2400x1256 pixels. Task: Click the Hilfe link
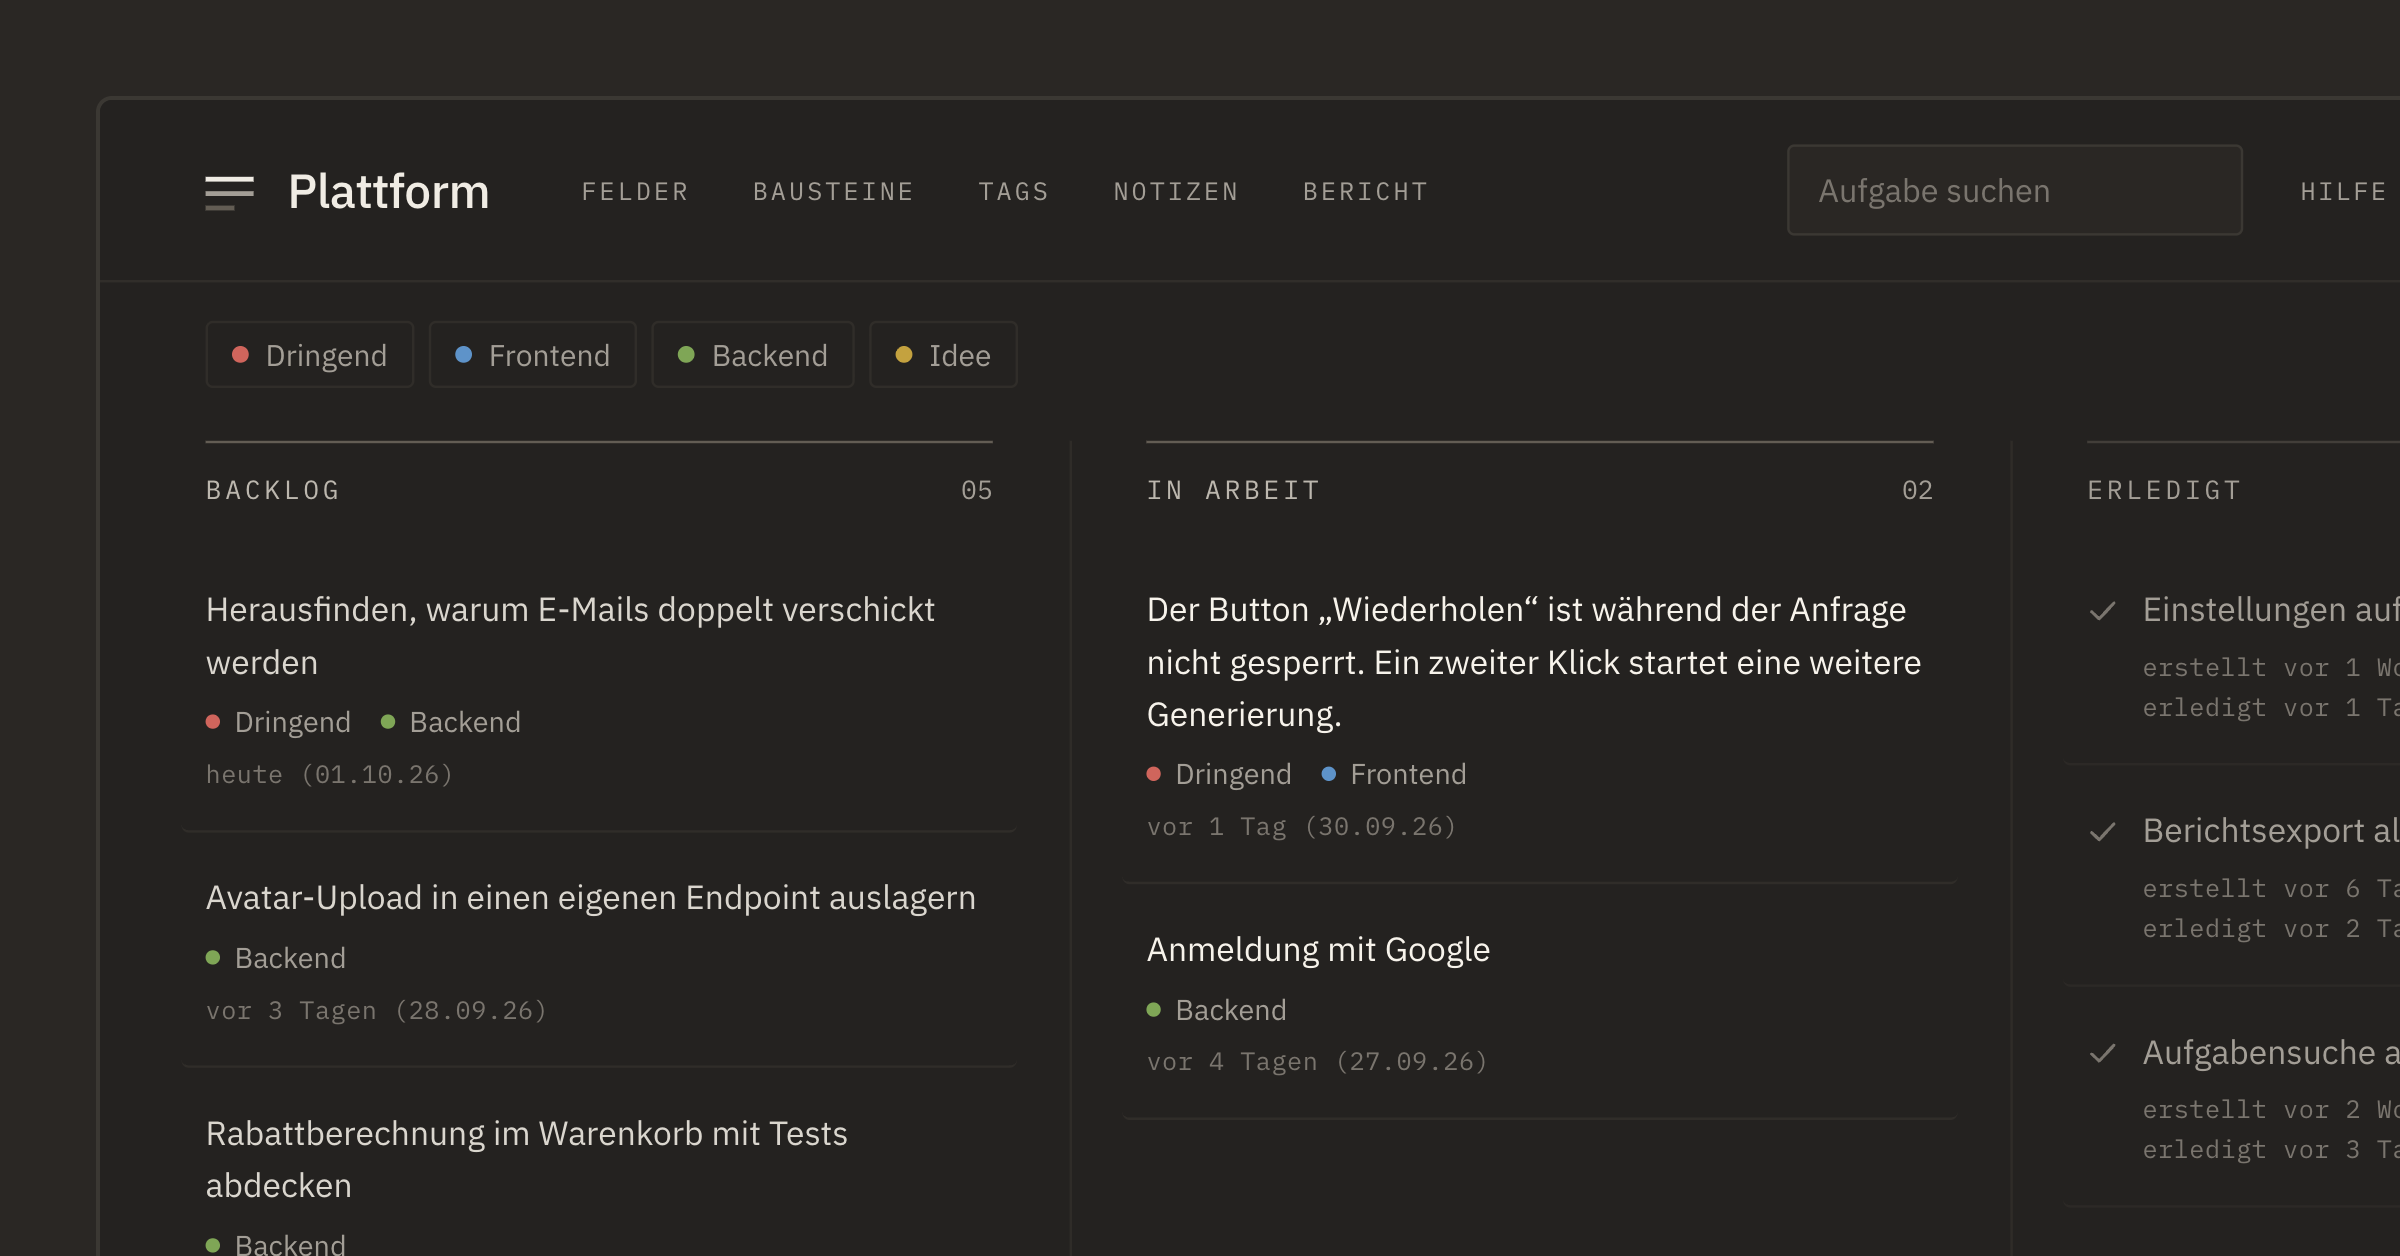[x=2343, y=192]
